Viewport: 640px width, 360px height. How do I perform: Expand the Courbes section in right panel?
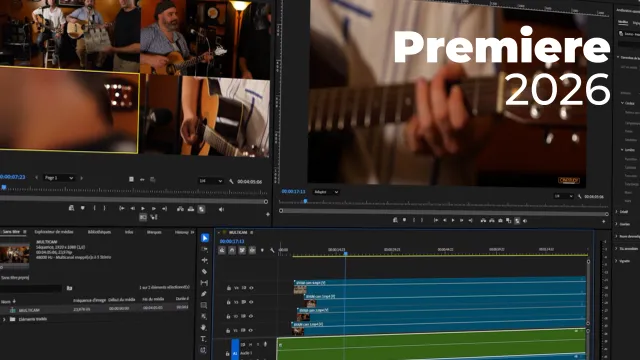(617, 224)
